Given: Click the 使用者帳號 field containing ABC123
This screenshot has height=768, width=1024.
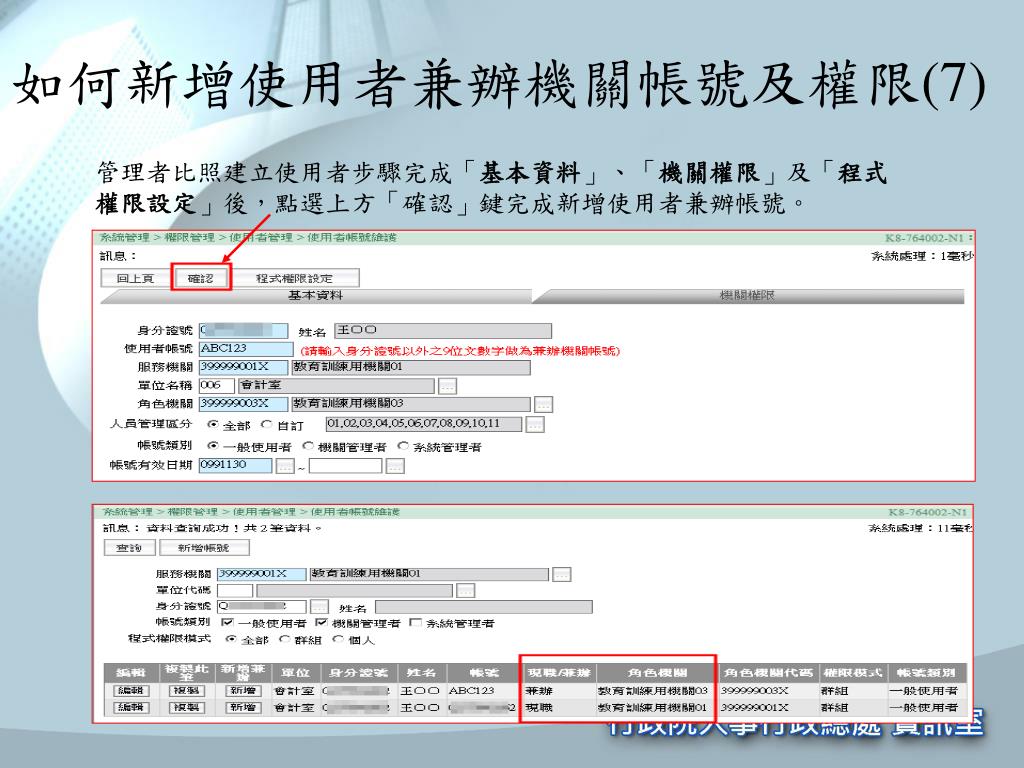Looking at the screenshot, I should tap(246, 349).
